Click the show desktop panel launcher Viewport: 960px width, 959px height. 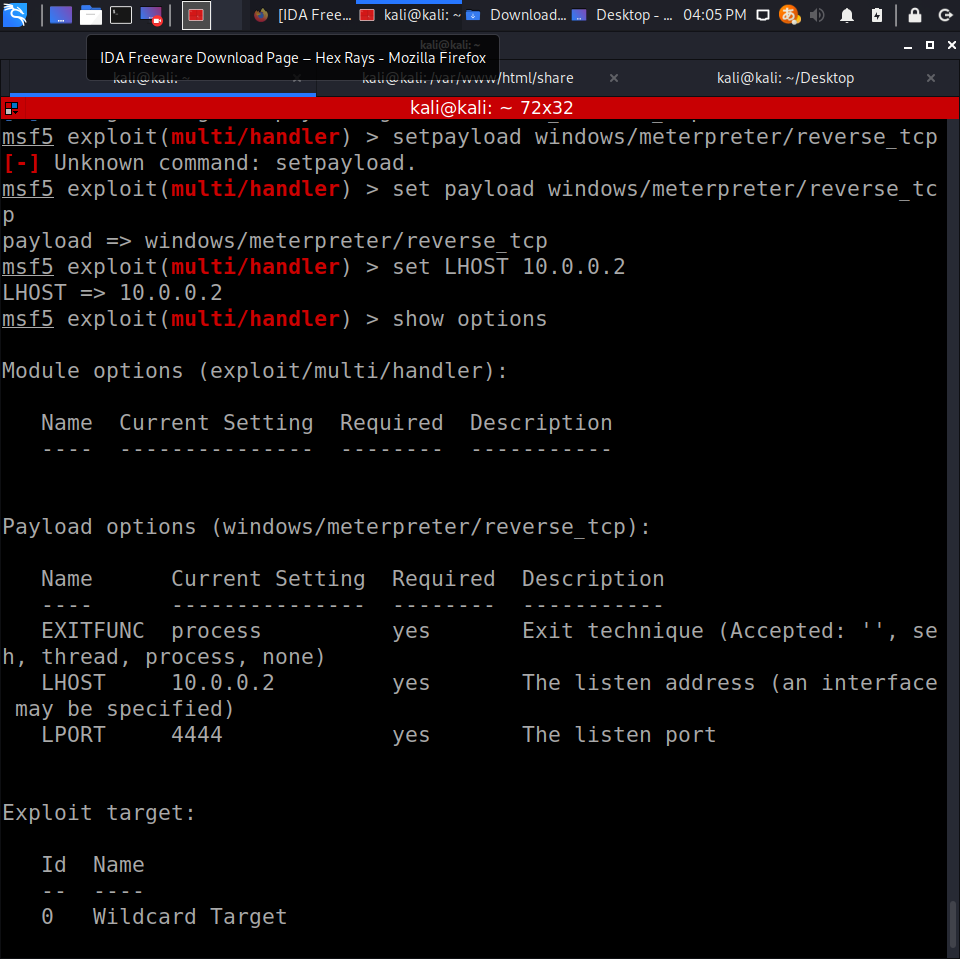(x=61, y=15)
